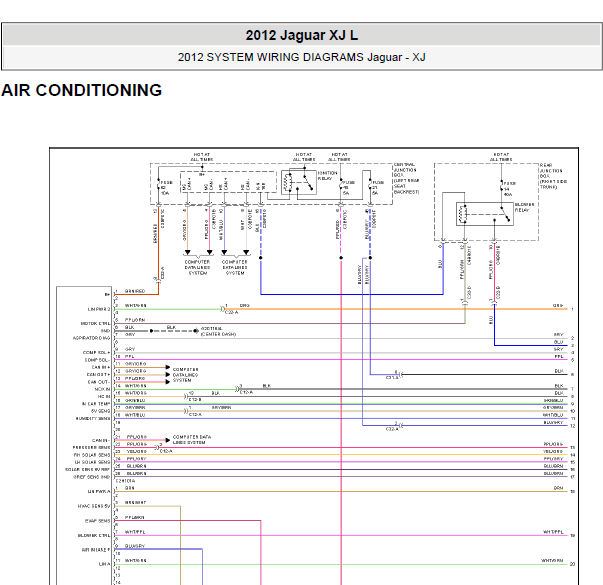Select the "(CENTER DASH)" ground location text
Screen dimensions: 603x585
tap(218, 334)
